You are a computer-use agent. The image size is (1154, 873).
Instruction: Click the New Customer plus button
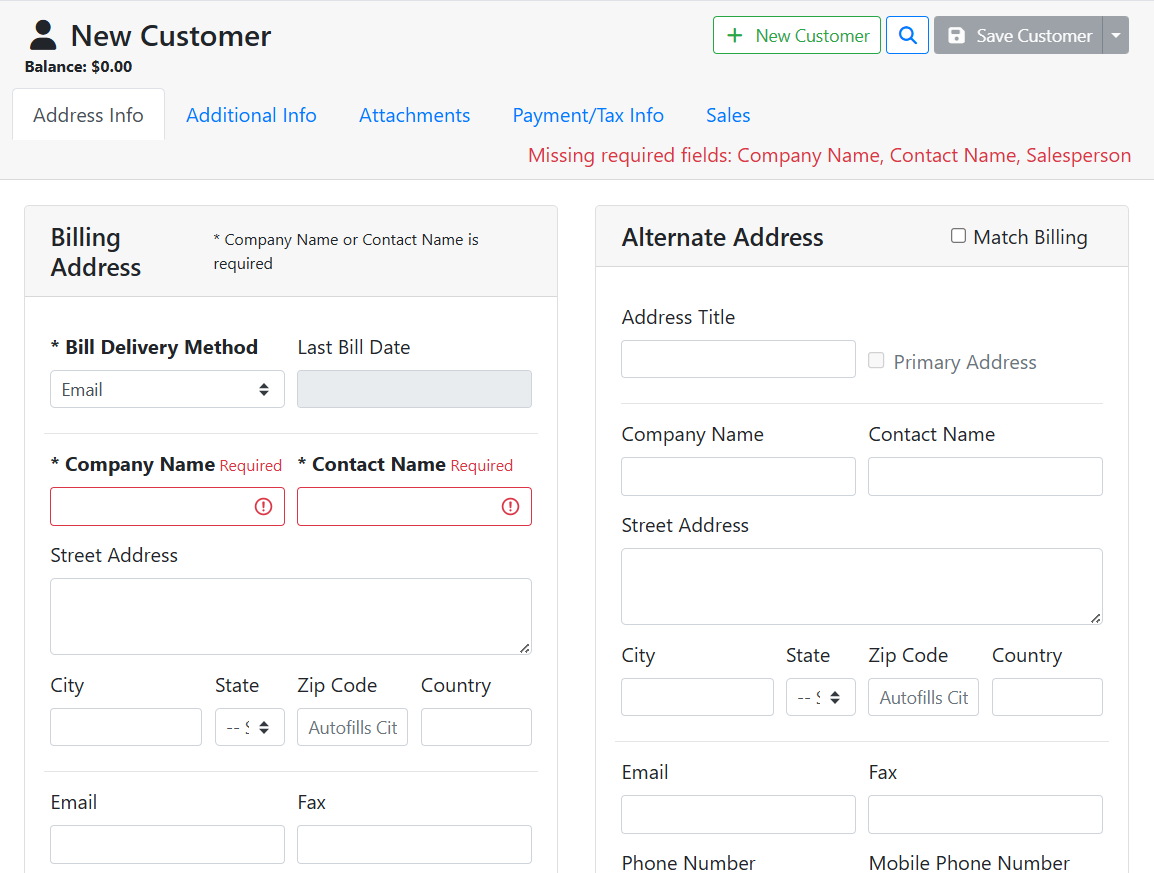(x=796, y=36)
